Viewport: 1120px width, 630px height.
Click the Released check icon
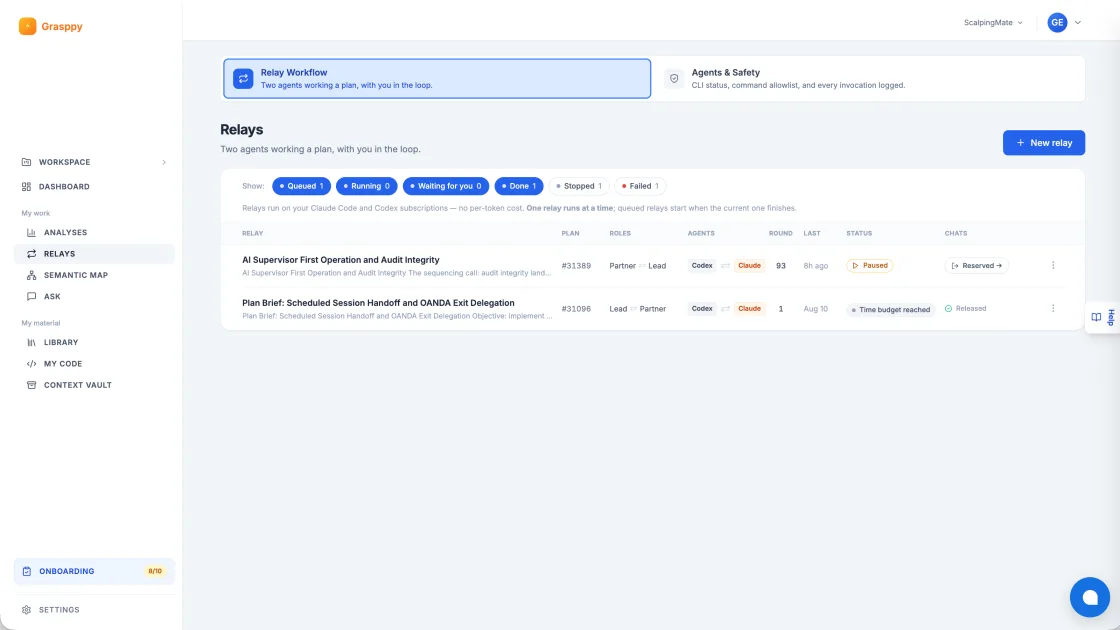[949, 309]
